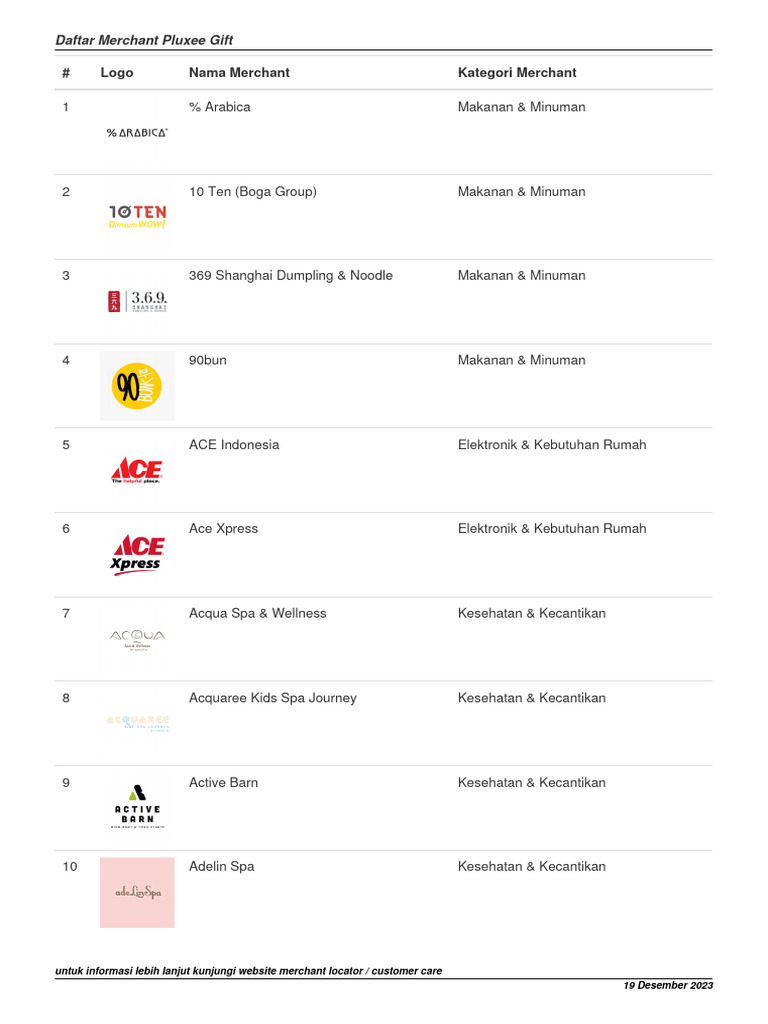
Task: Click the % Arabica logo
Action: (x=137, y=132)
